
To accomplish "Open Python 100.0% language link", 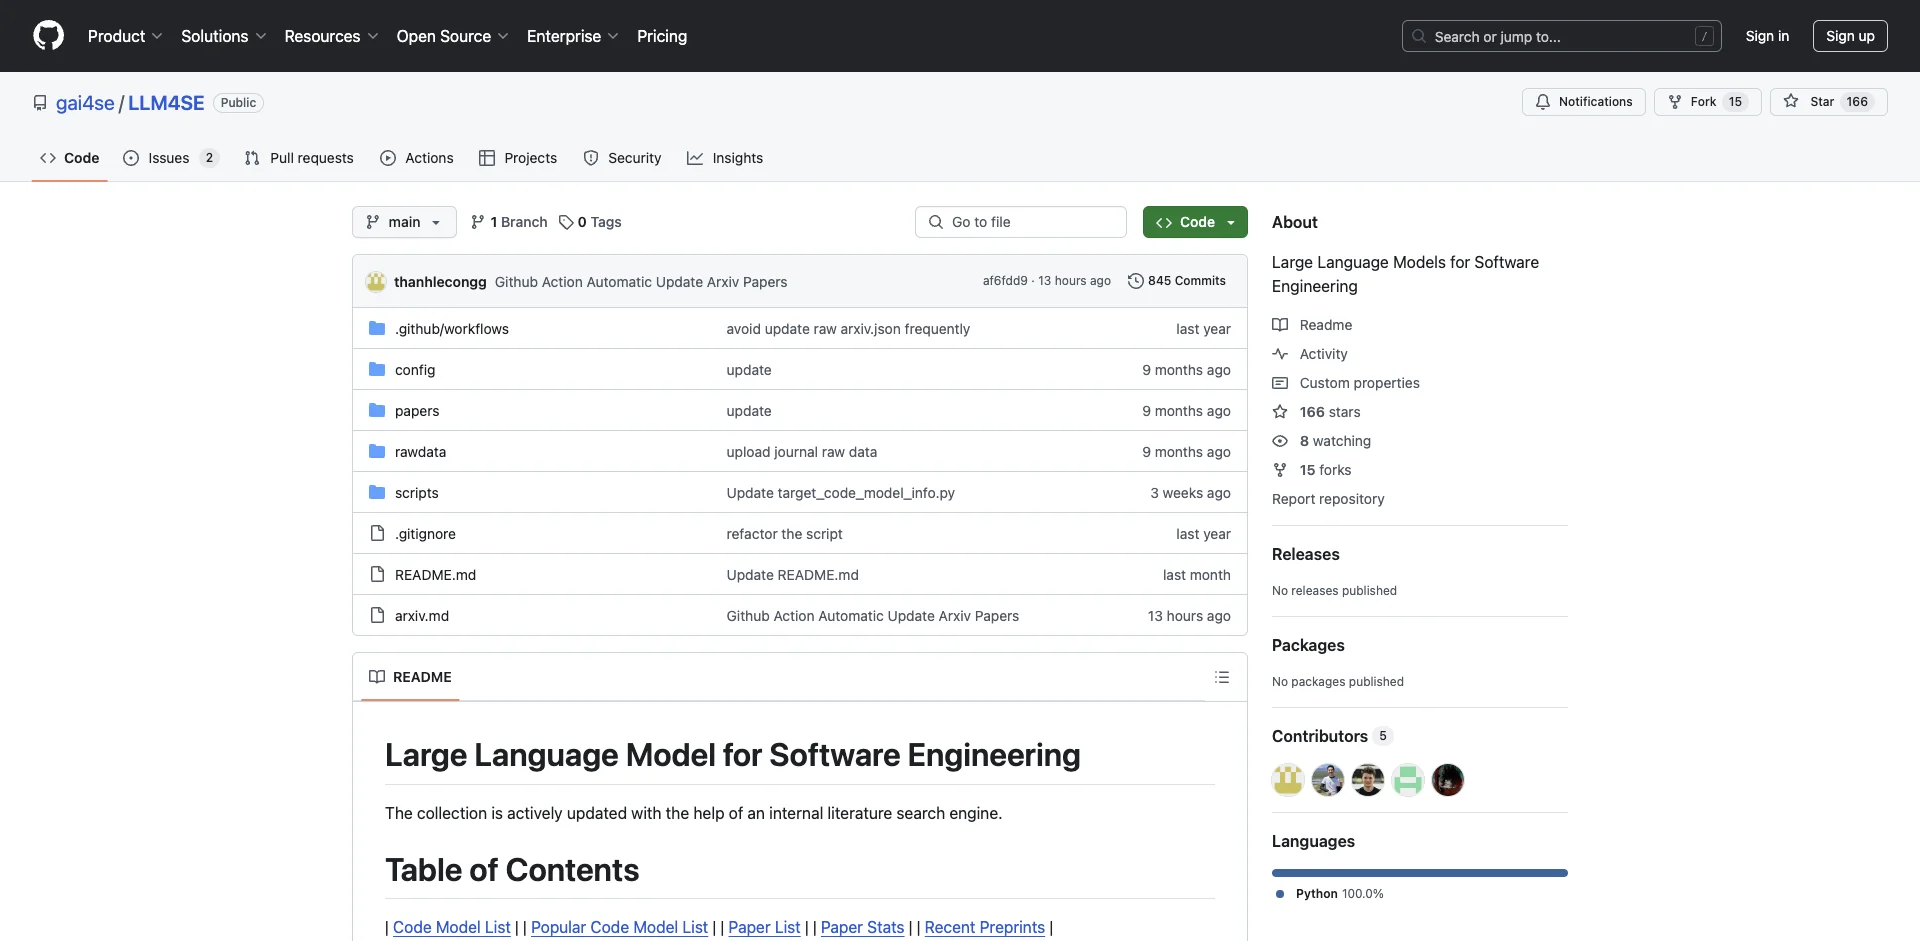I will point(1329,894).
